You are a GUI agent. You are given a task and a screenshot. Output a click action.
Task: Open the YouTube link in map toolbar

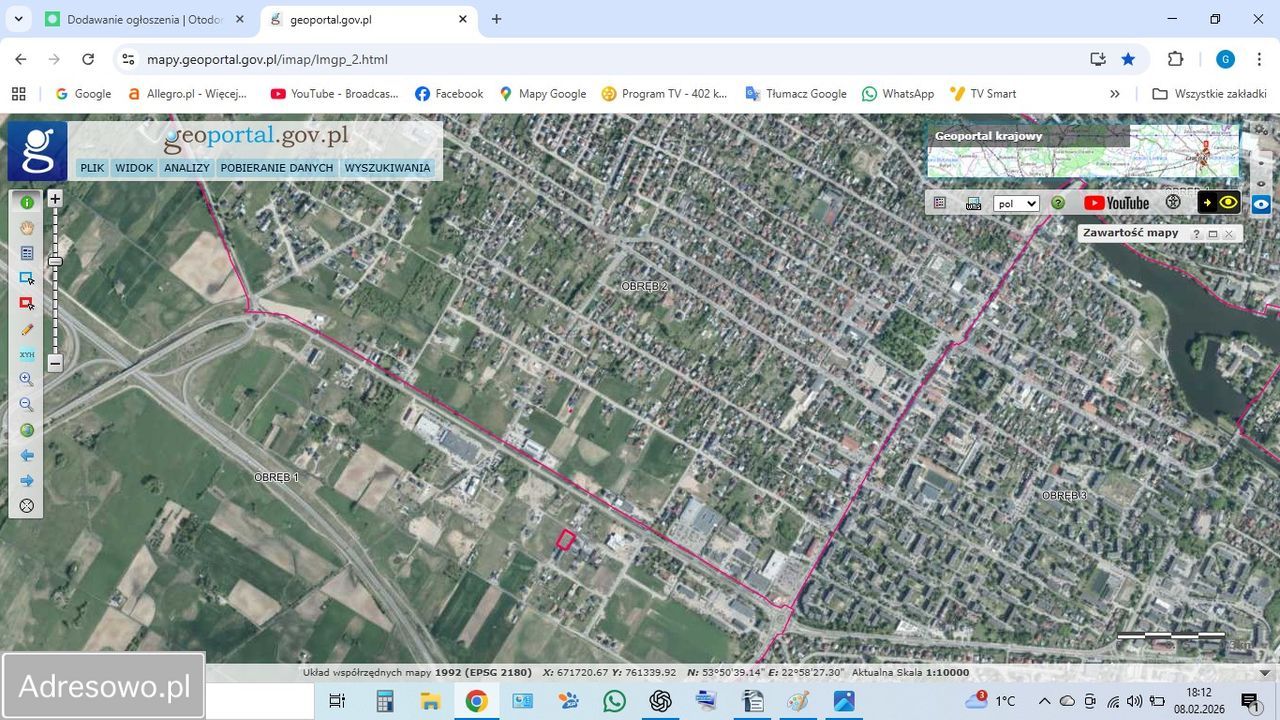1116,203
